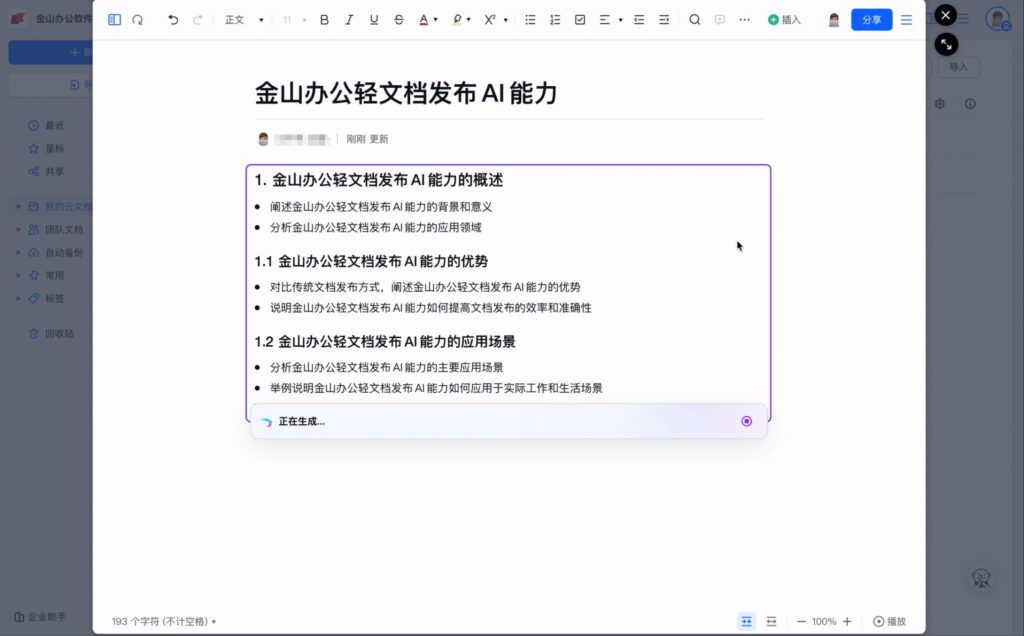This screenshot has height=636, width=1024.
Task: Apply the highlight color marker
Action: 457,20
